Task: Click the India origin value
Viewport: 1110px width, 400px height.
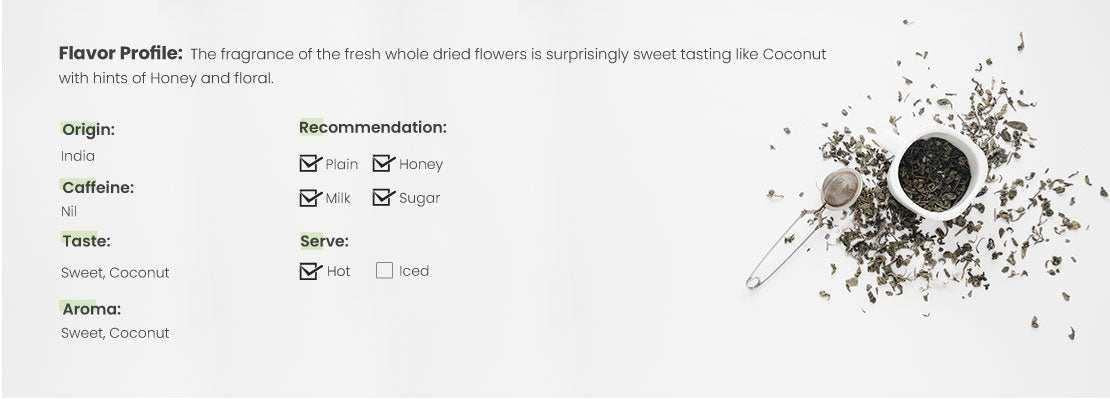Action: (78, 156)
